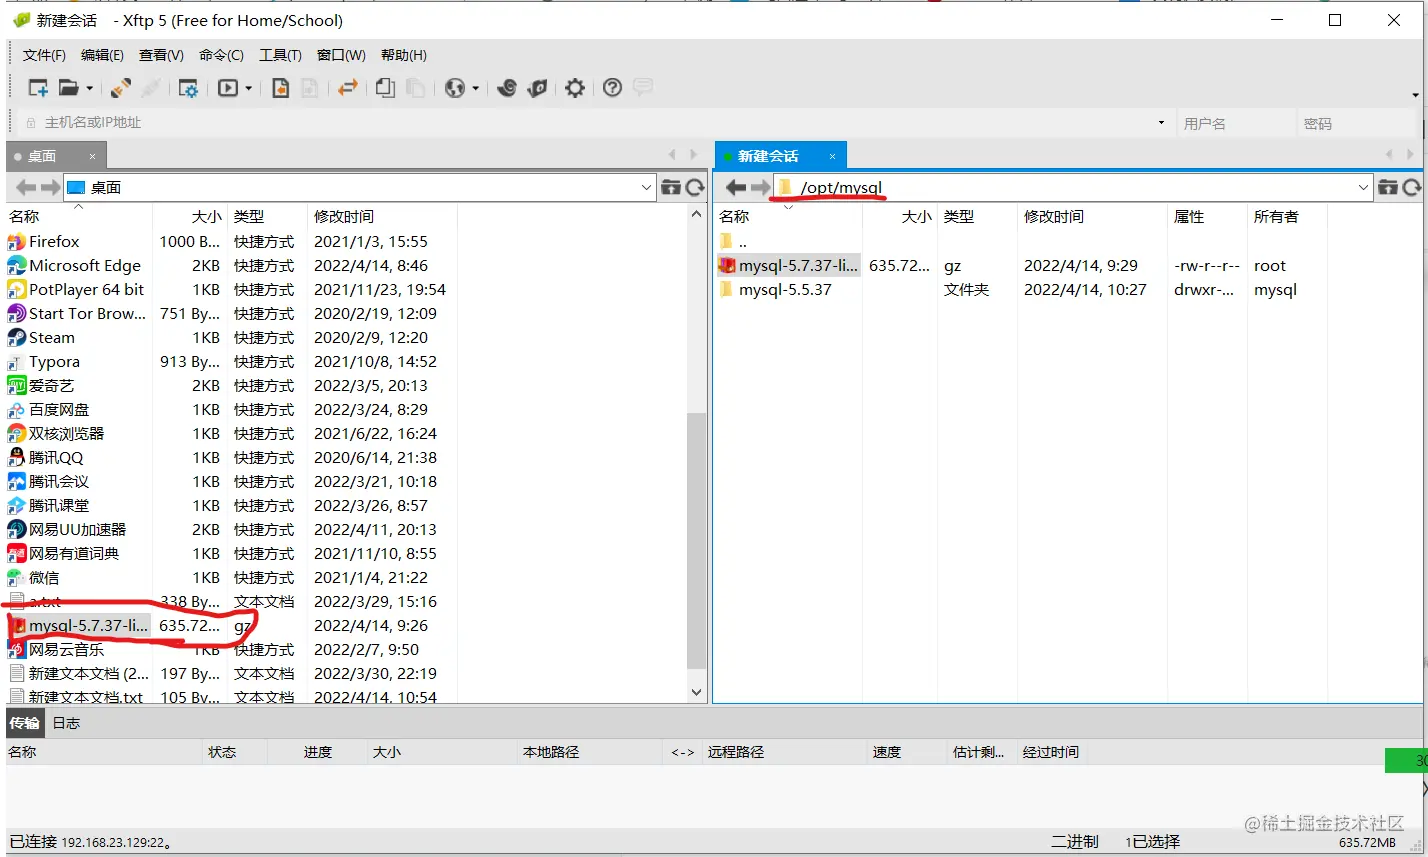The height and width of the screenshot is (857, 1428).
Task: Launch Xshell via the spiral icon
Action: [x=507, y=88]
